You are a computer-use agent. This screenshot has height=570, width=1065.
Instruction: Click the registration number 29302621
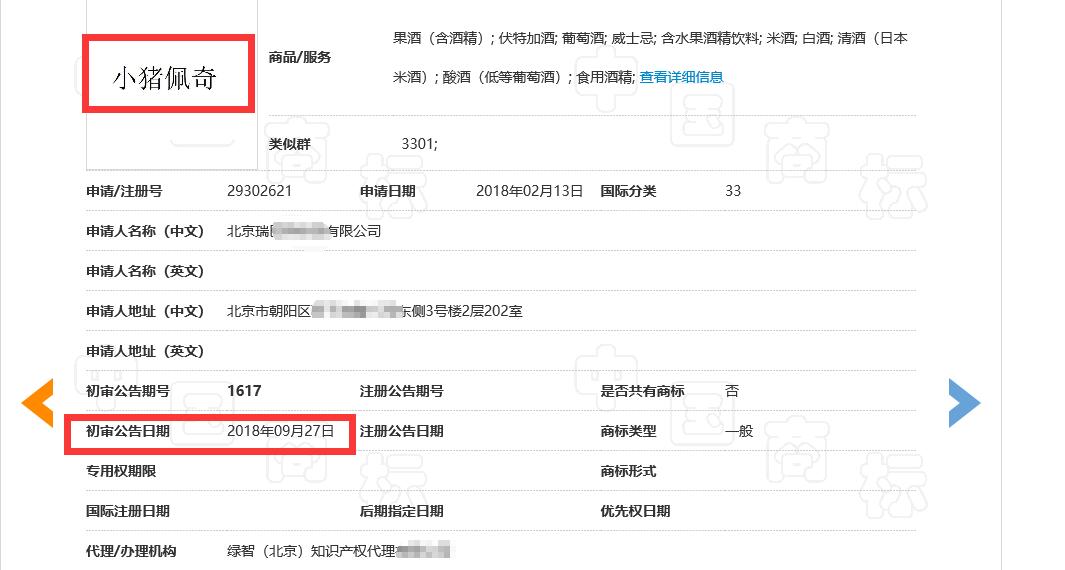point(260,191)
